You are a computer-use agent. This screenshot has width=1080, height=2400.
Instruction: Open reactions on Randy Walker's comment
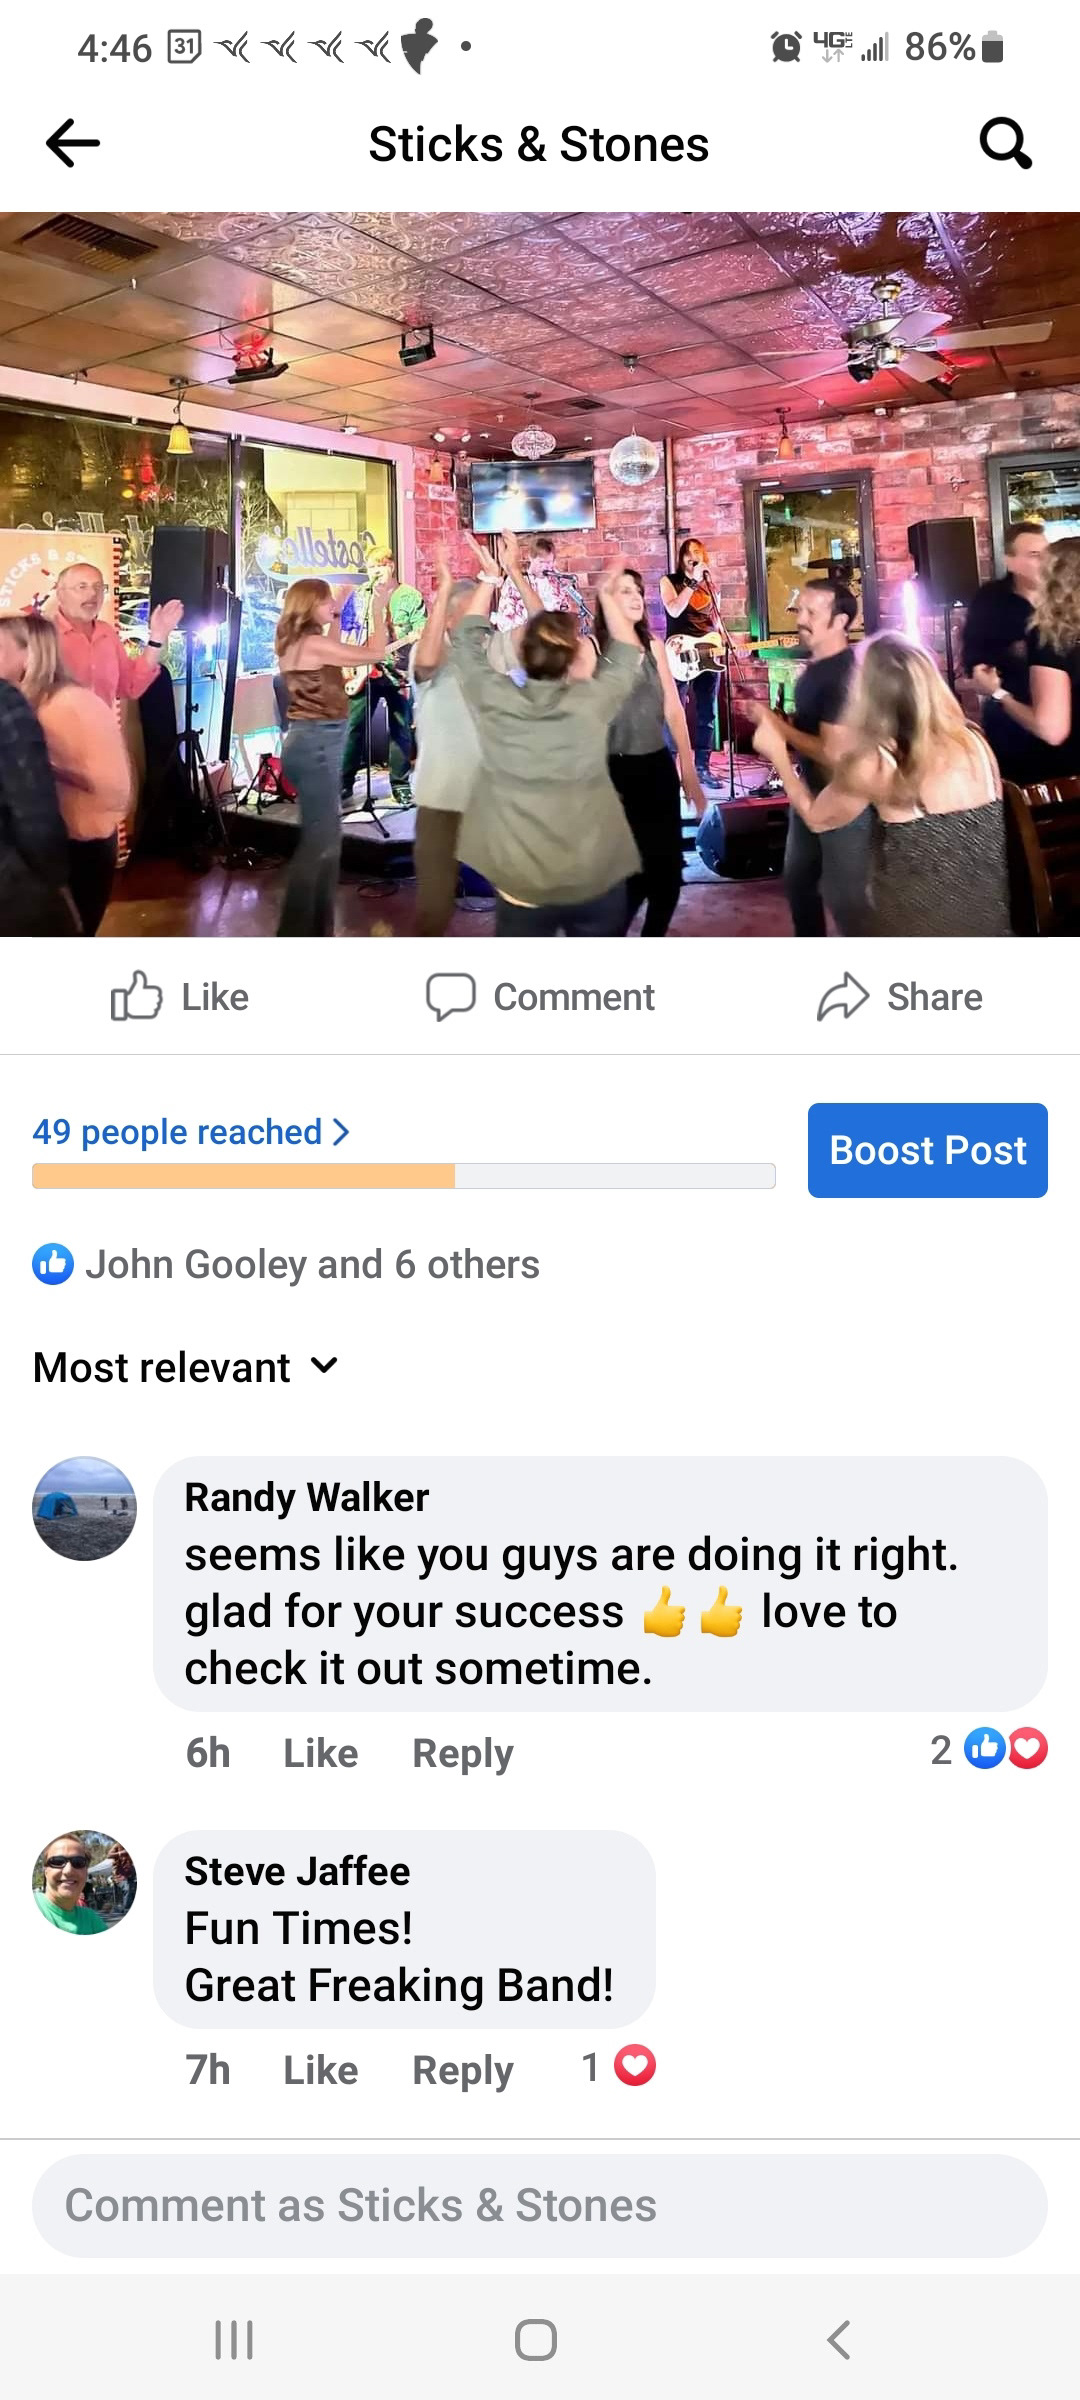pyautogui.click(x=989, y=1749)
